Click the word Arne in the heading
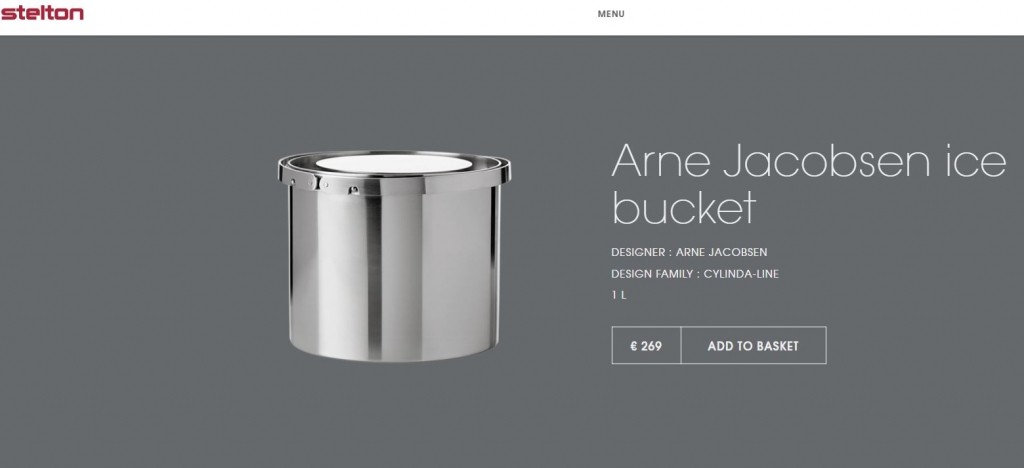Image resolution: width=1024 pixels, height=468 pixels. (660, 160)
